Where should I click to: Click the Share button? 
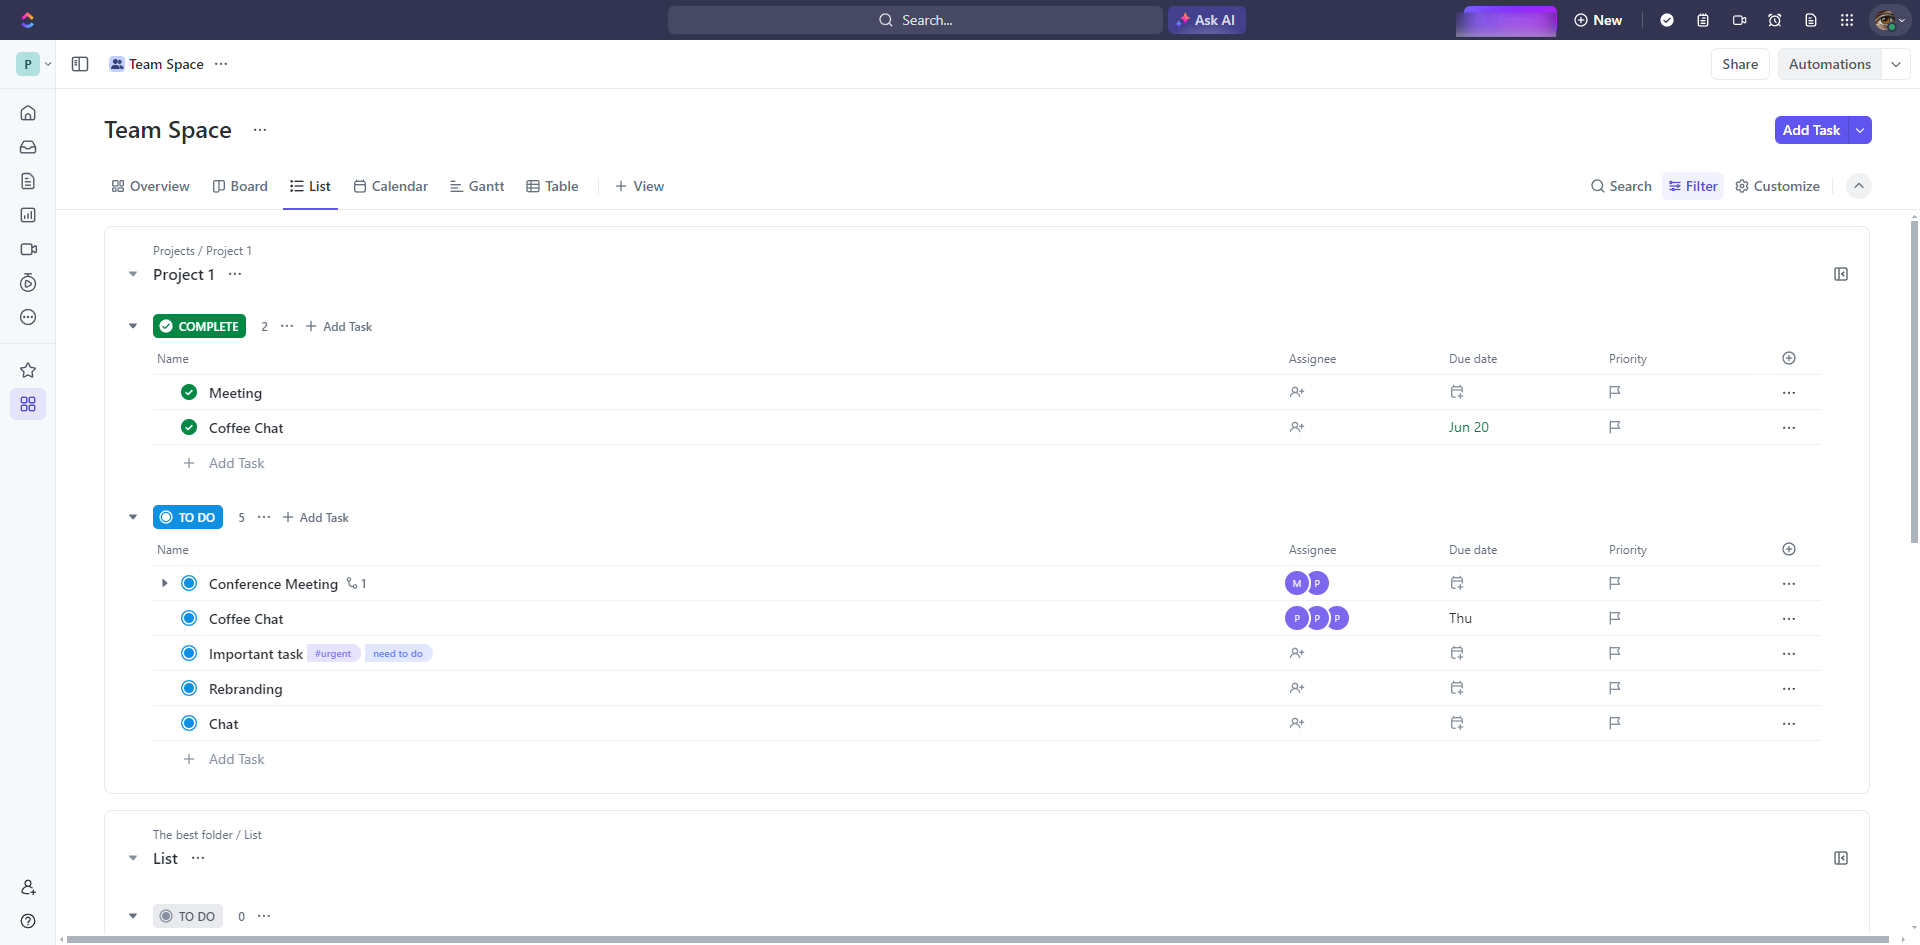tap(1740, 64)
